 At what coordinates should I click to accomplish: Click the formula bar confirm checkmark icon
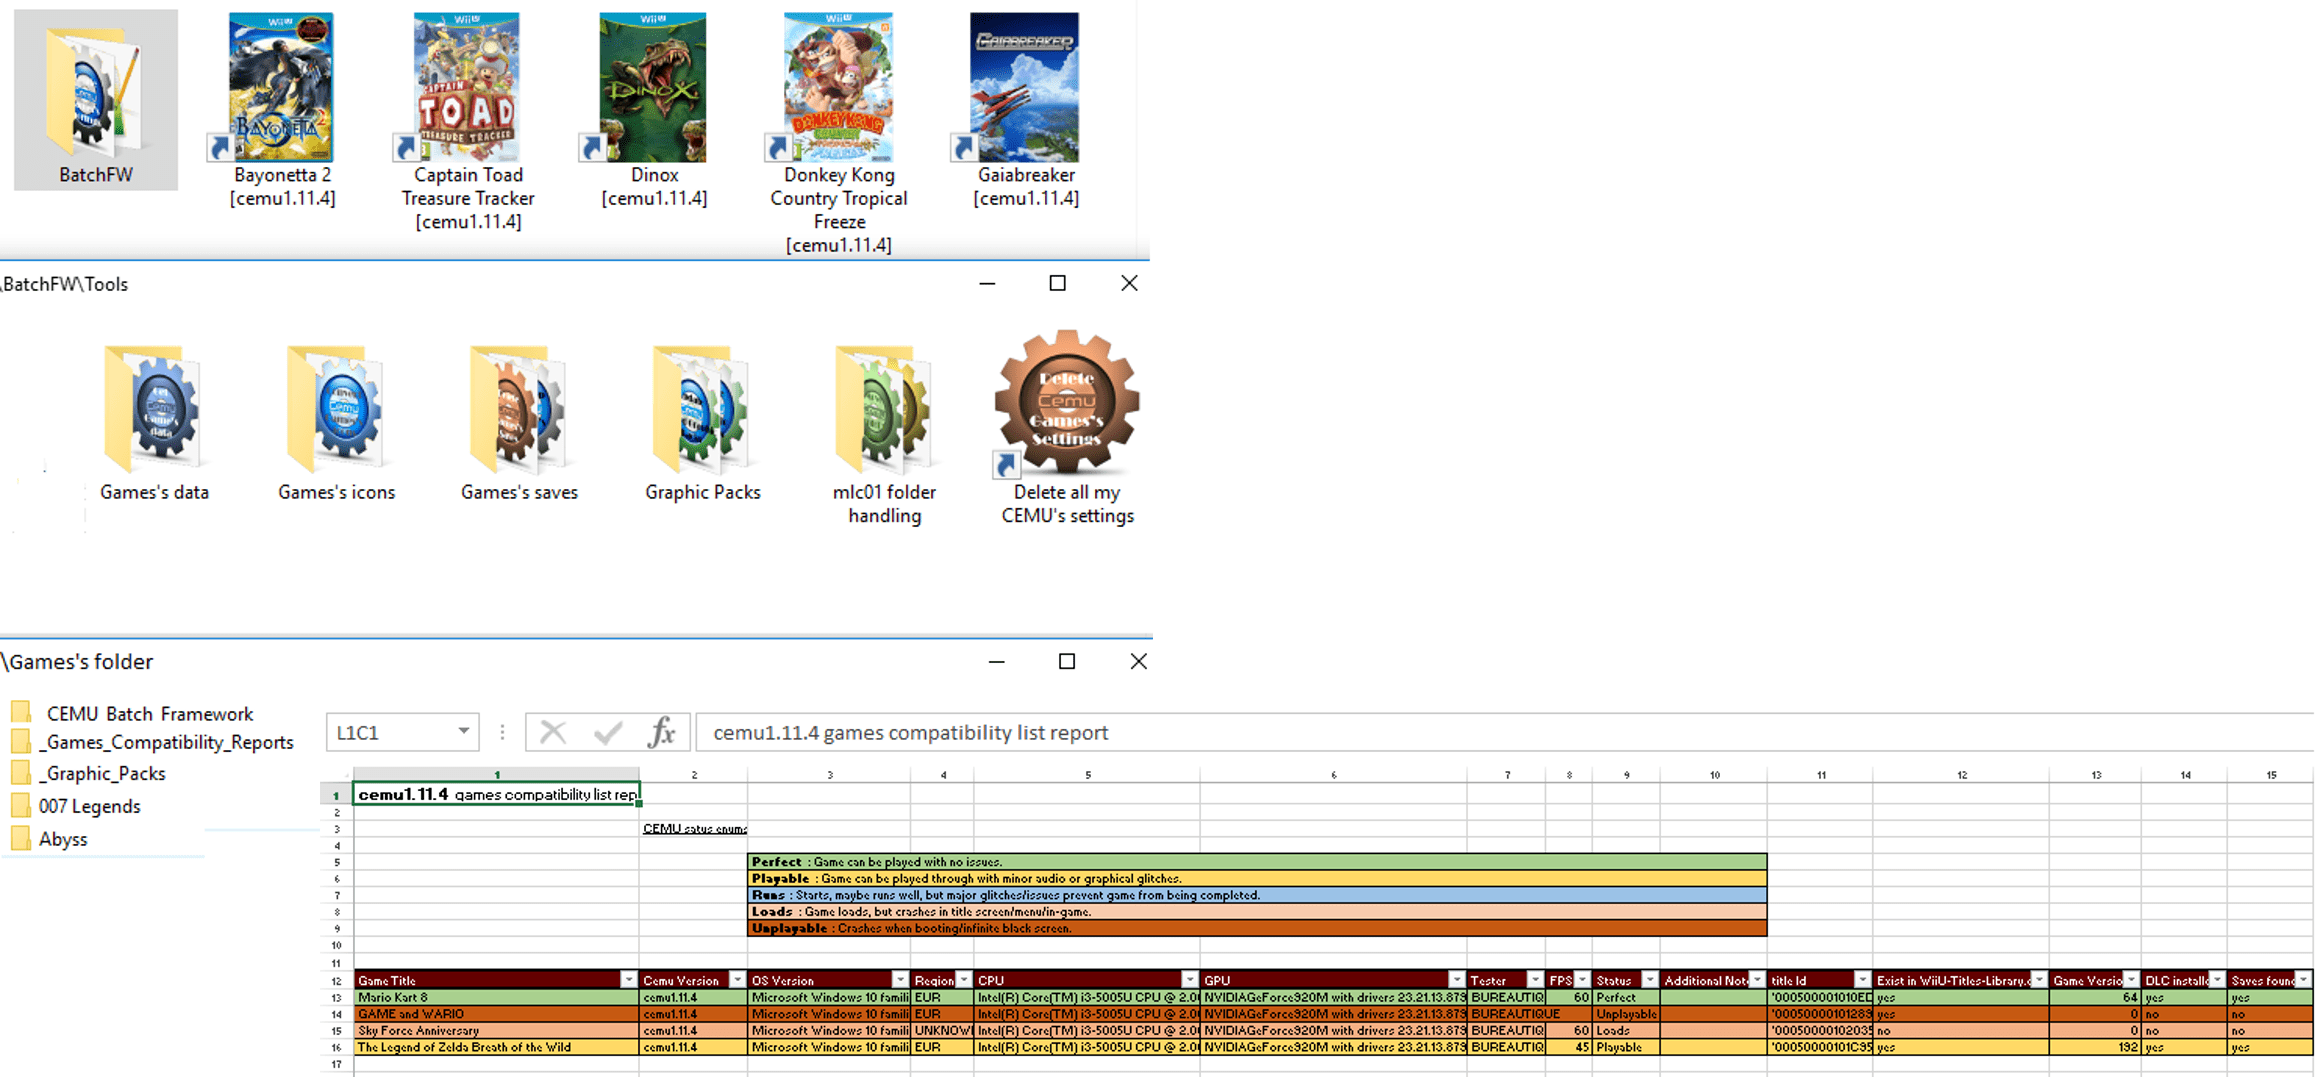(608, 733)
